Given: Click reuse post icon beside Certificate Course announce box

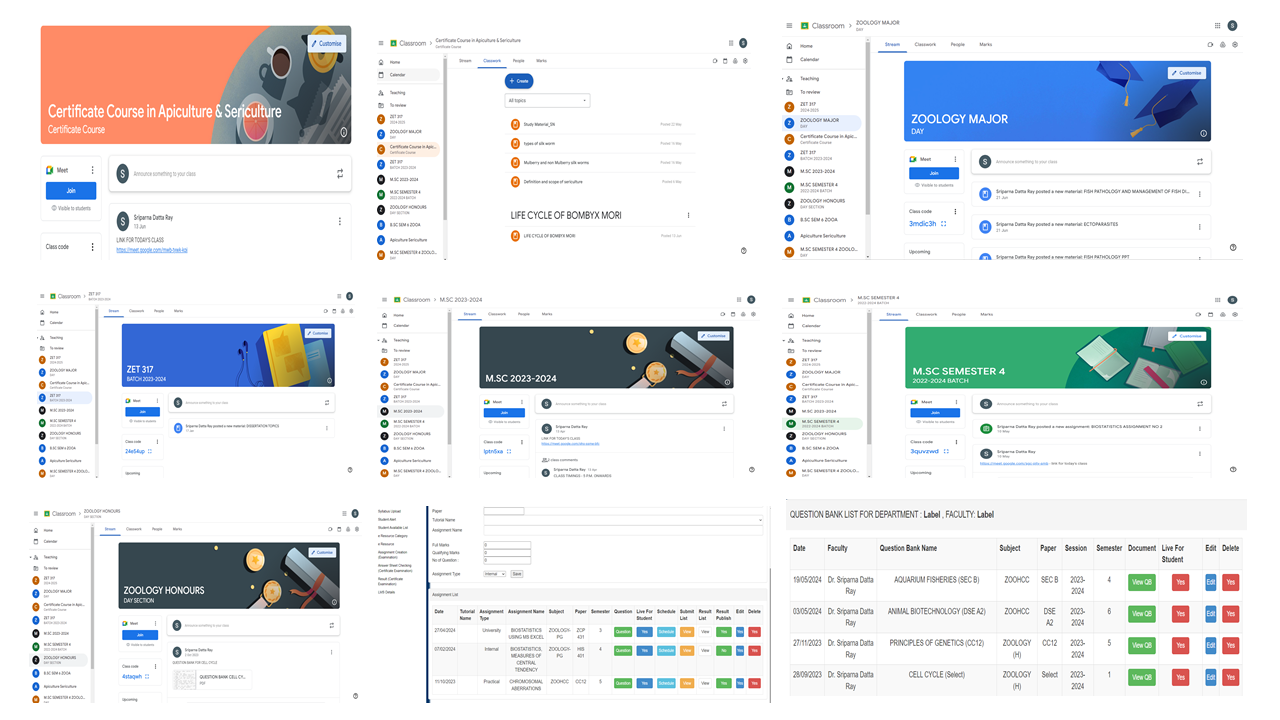Looking at the screenshot, I should [340, 174].
